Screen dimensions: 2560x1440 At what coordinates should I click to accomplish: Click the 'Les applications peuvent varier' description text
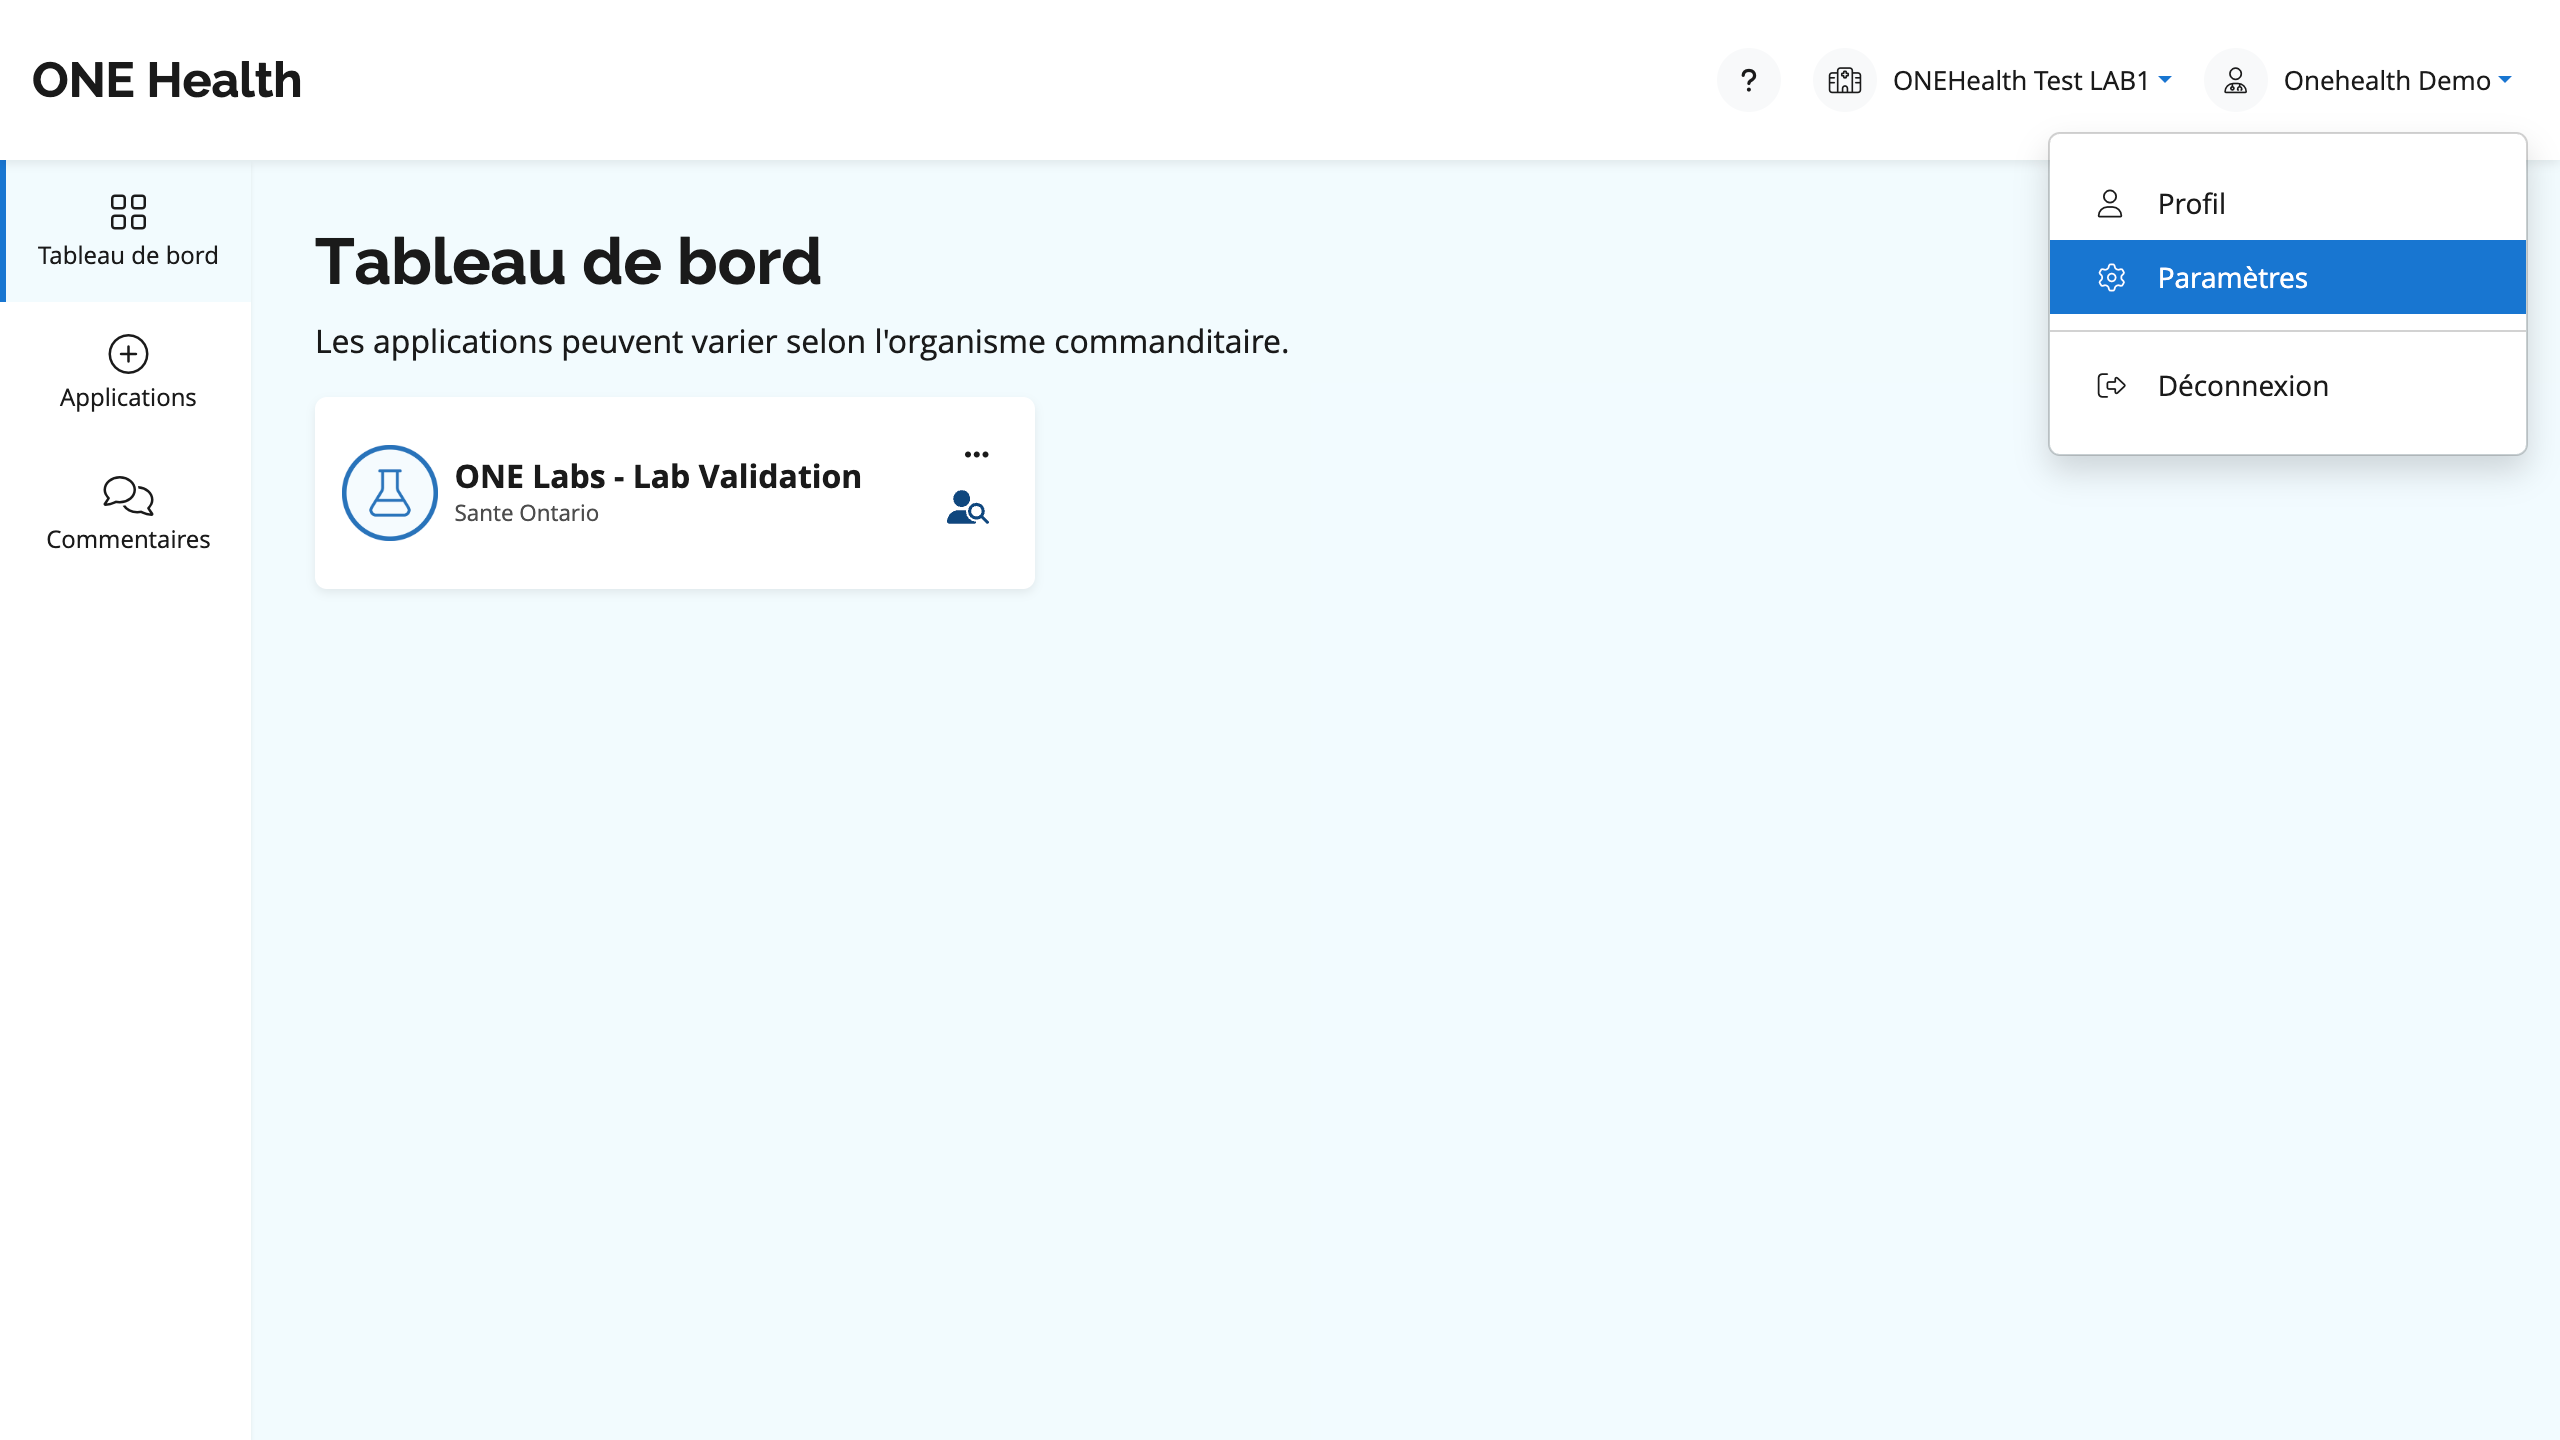[x=802, y=342]
